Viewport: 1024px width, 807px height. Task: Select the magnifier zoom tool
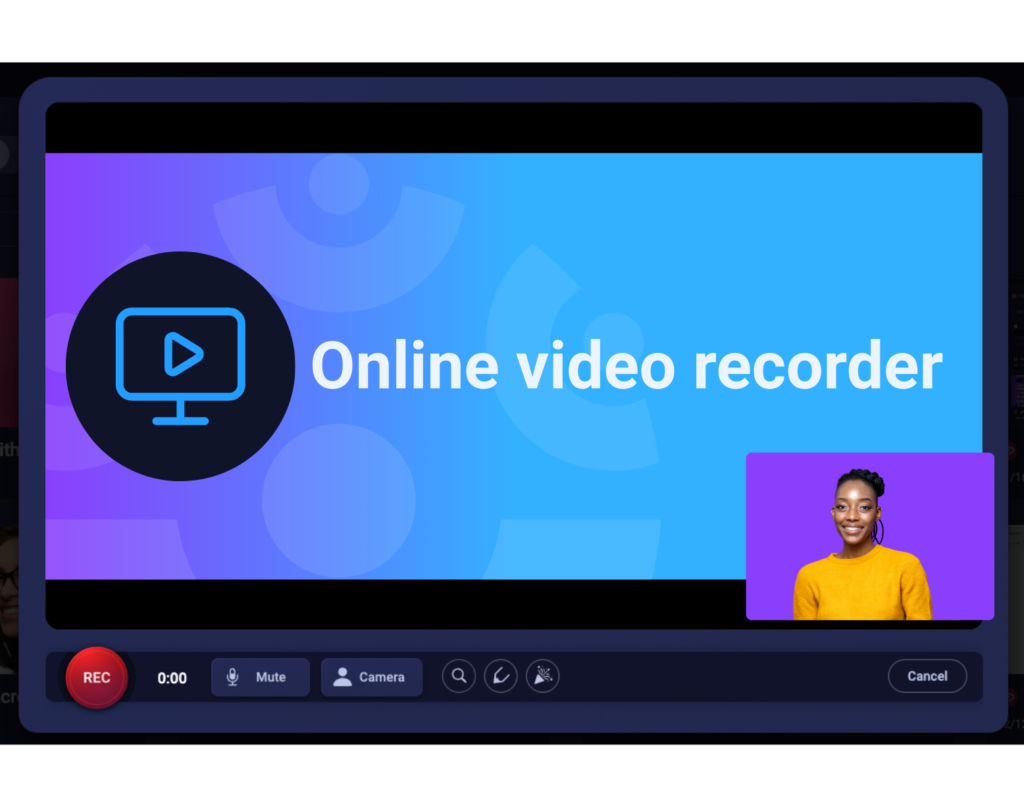(459, 676)
